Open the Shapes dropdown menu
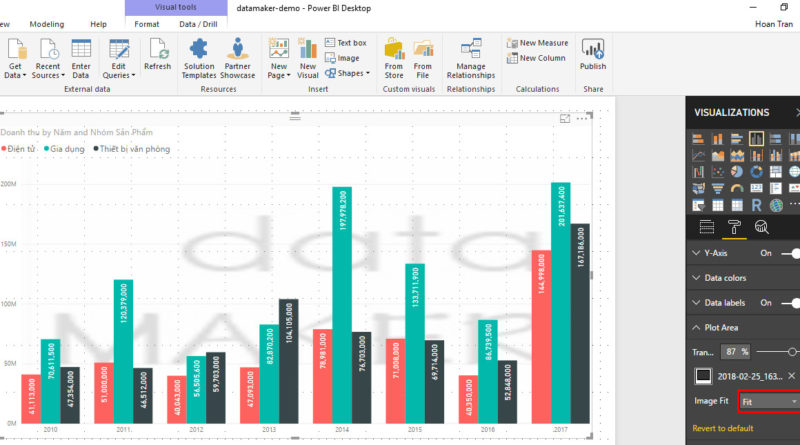This screenshot has height=445, width=800. pyautogui.click(x=346, y=73)
